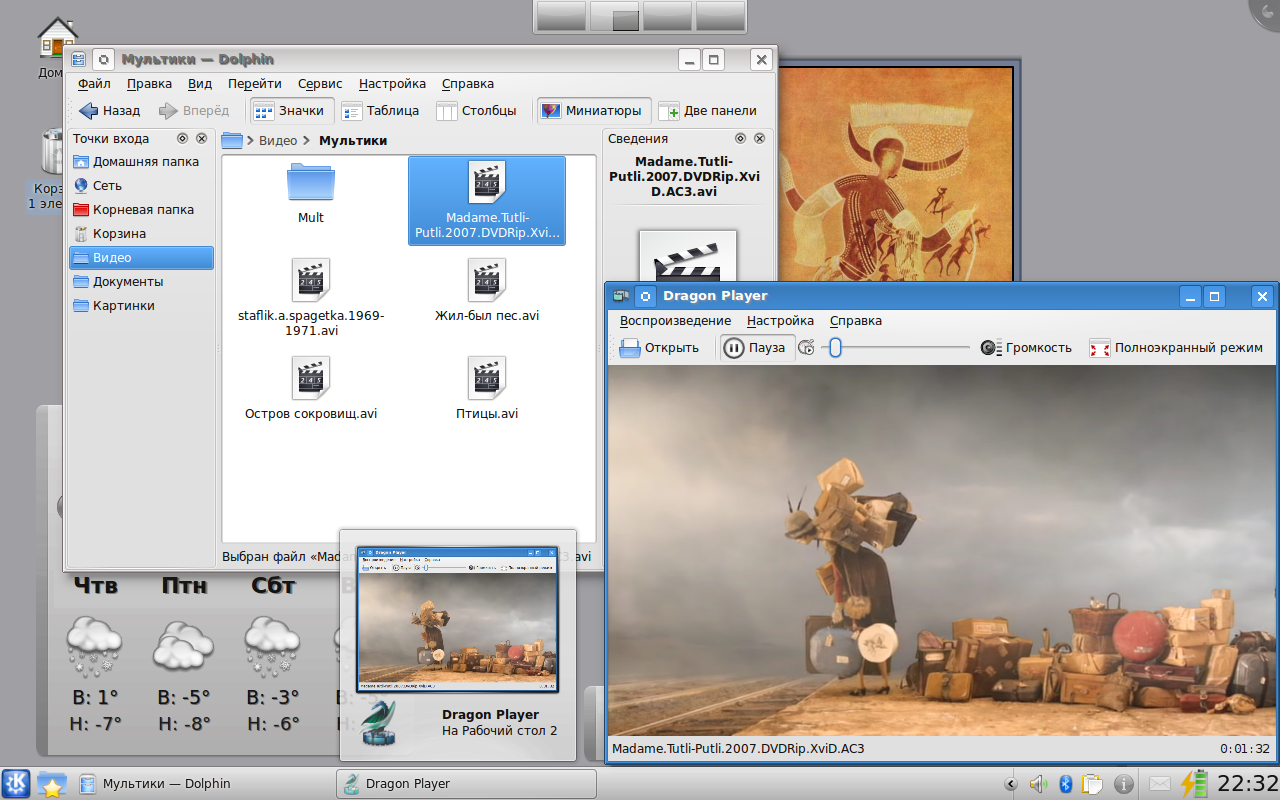The width and height of the screenshot is (1280, 800).
Task: Select the Столбцы view mode
Action: 477,111
